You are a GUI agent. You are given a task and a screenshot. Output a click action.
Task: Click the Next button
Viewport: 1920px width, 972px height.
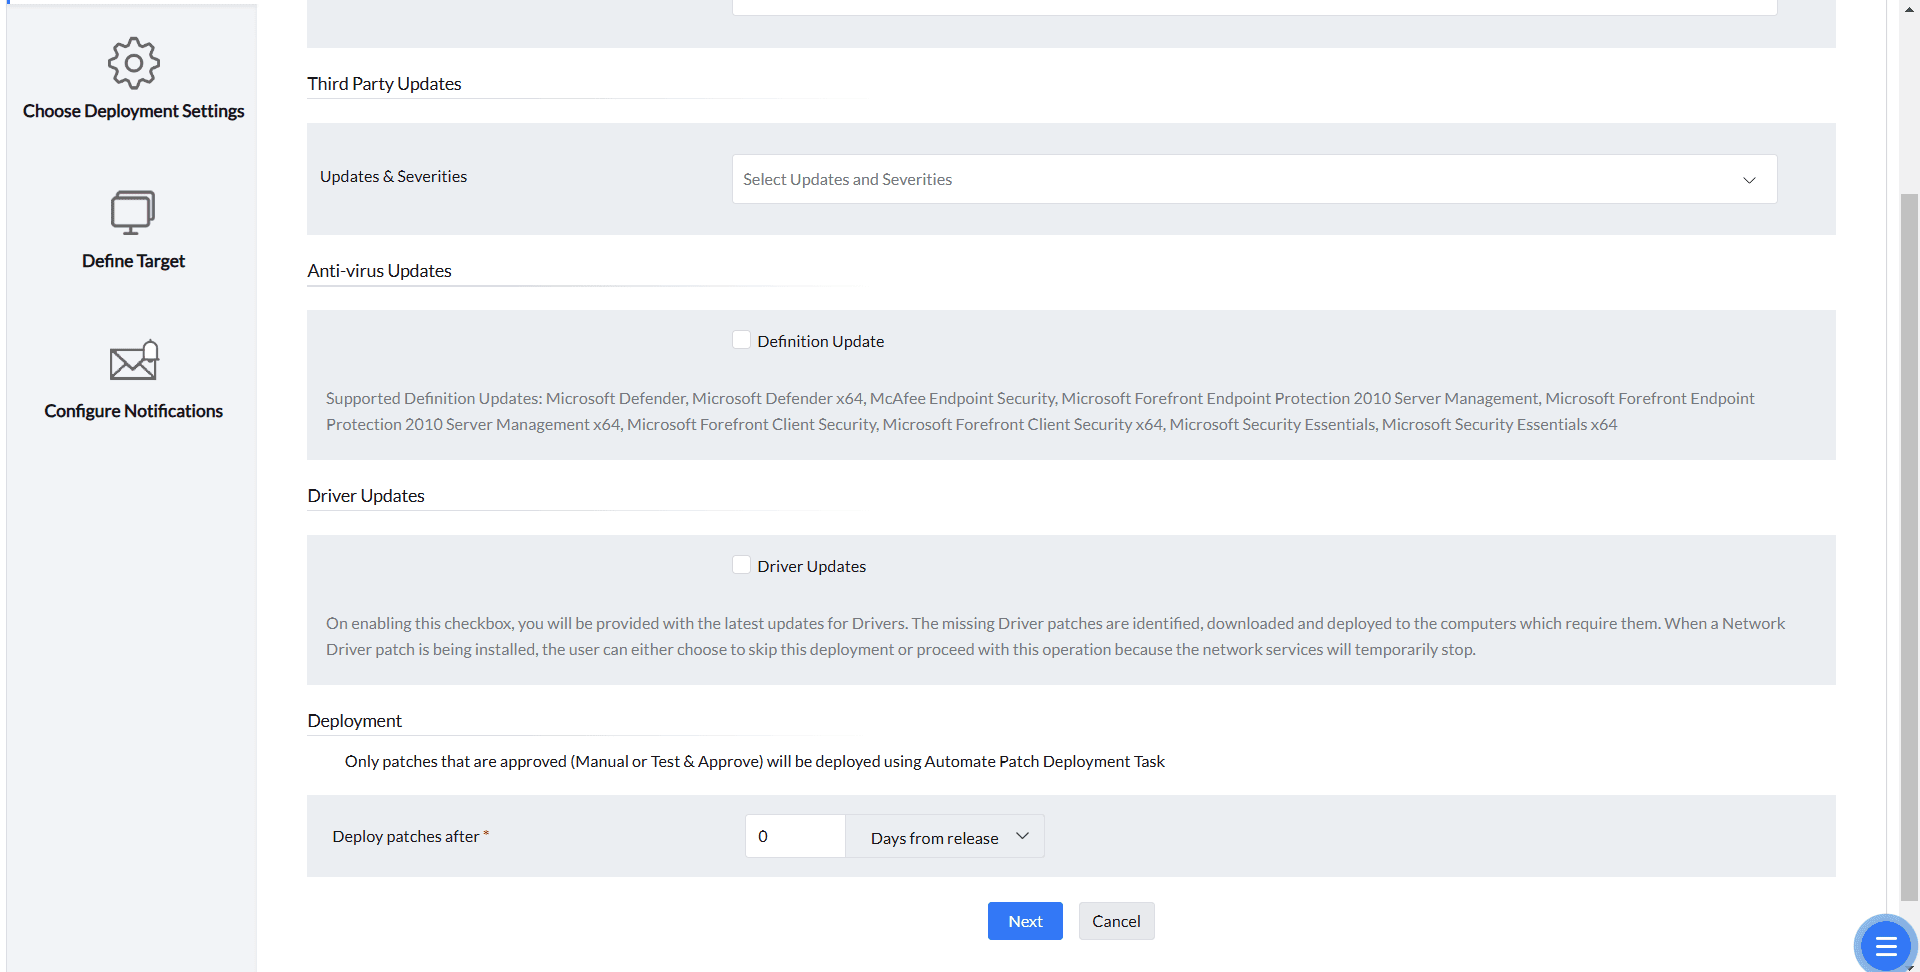point(1024,920)
